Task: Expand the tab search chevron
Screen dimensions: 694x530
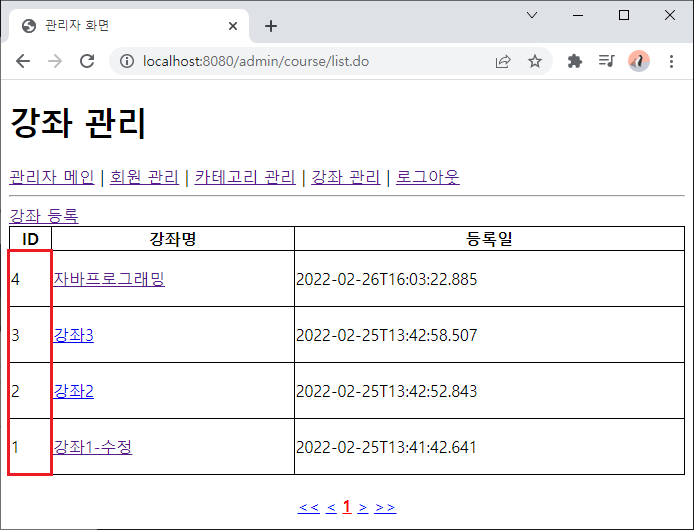Action: click(532, 15)
